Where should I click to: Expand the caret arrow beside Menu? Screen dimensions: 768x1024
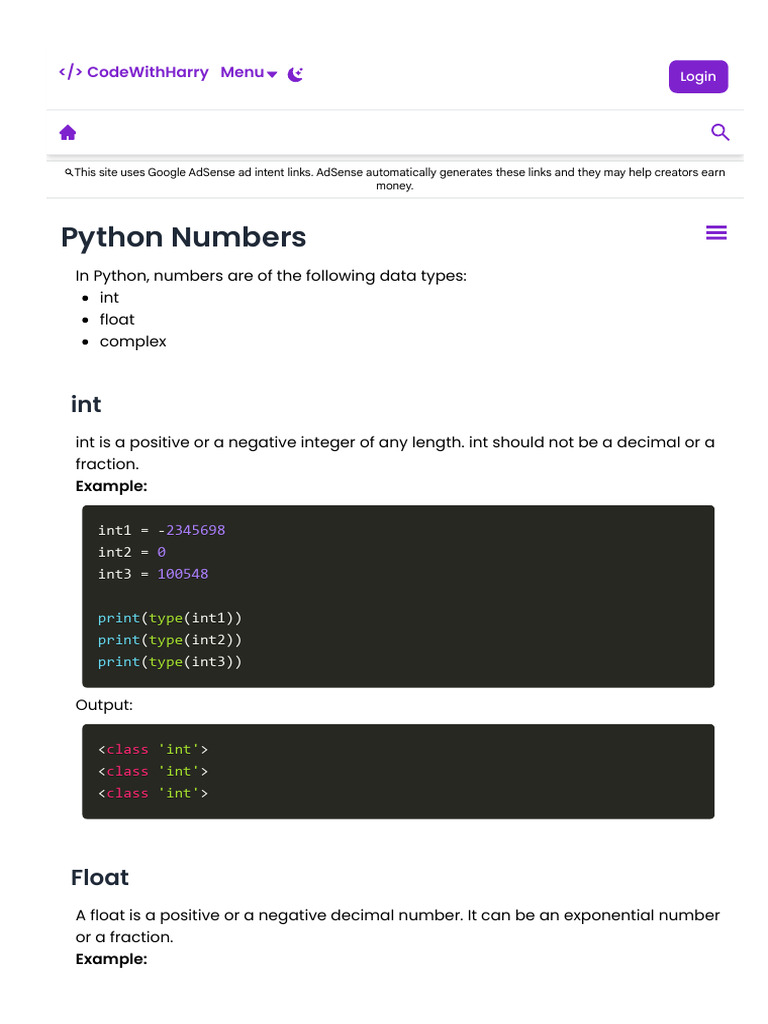coord(272,74)
